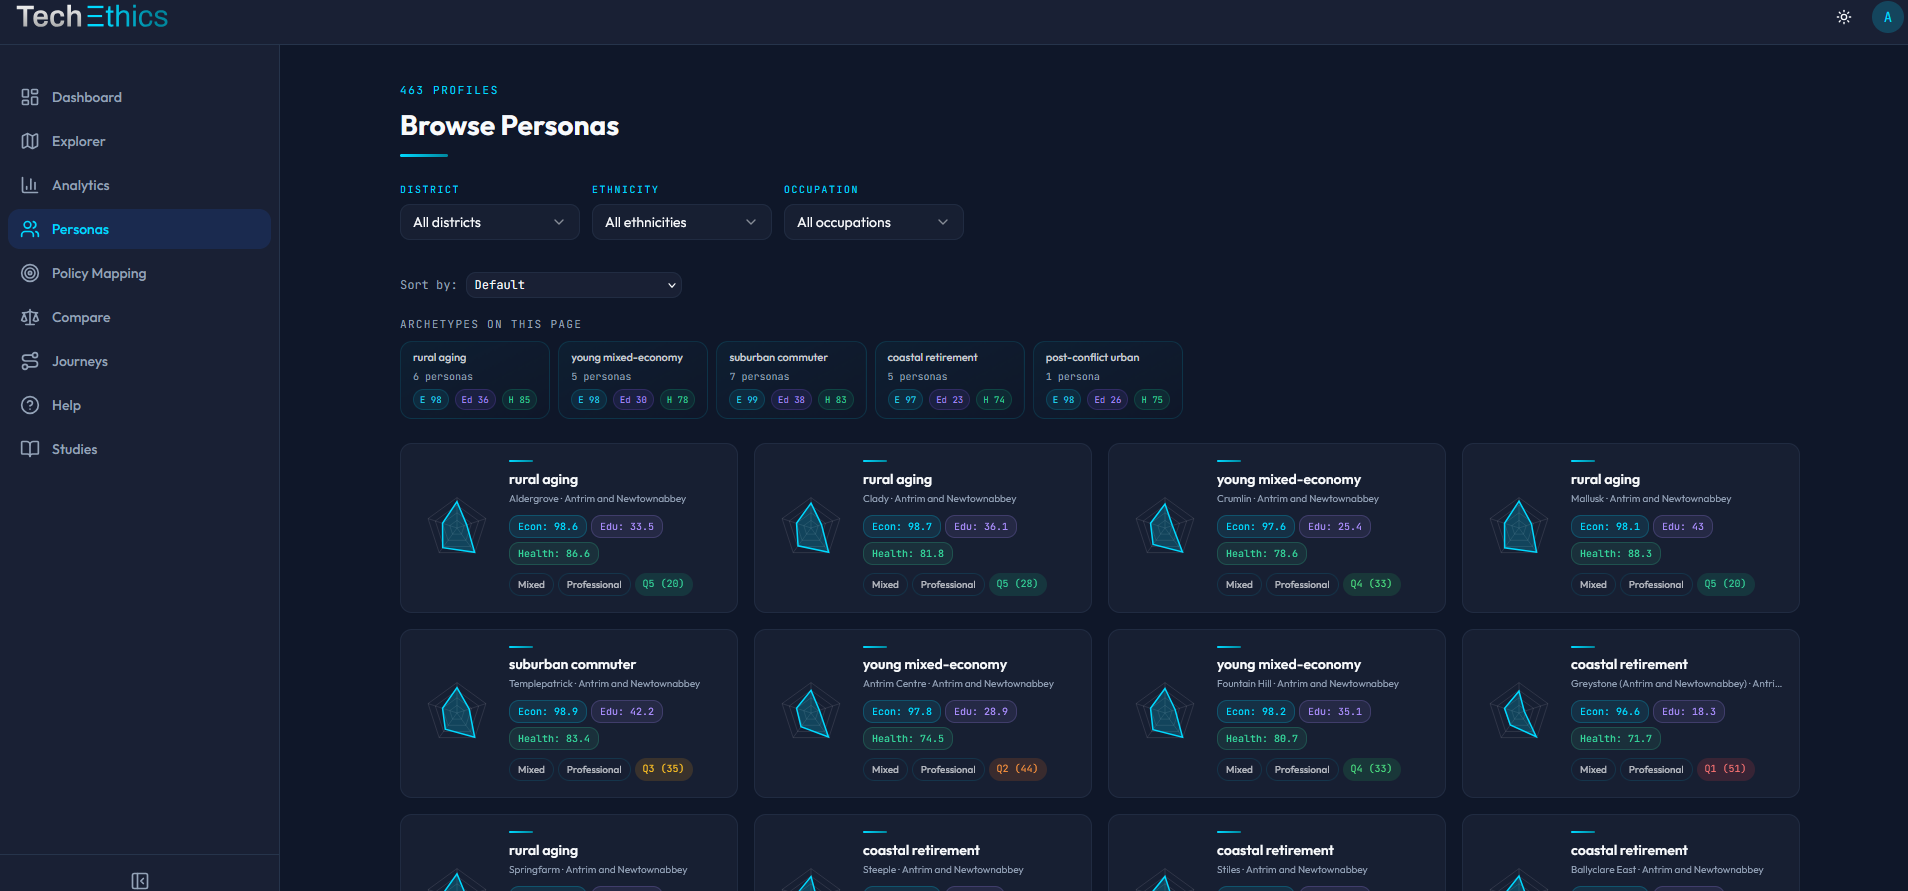Open the All ethnicities dropdown

coord(682,222)
